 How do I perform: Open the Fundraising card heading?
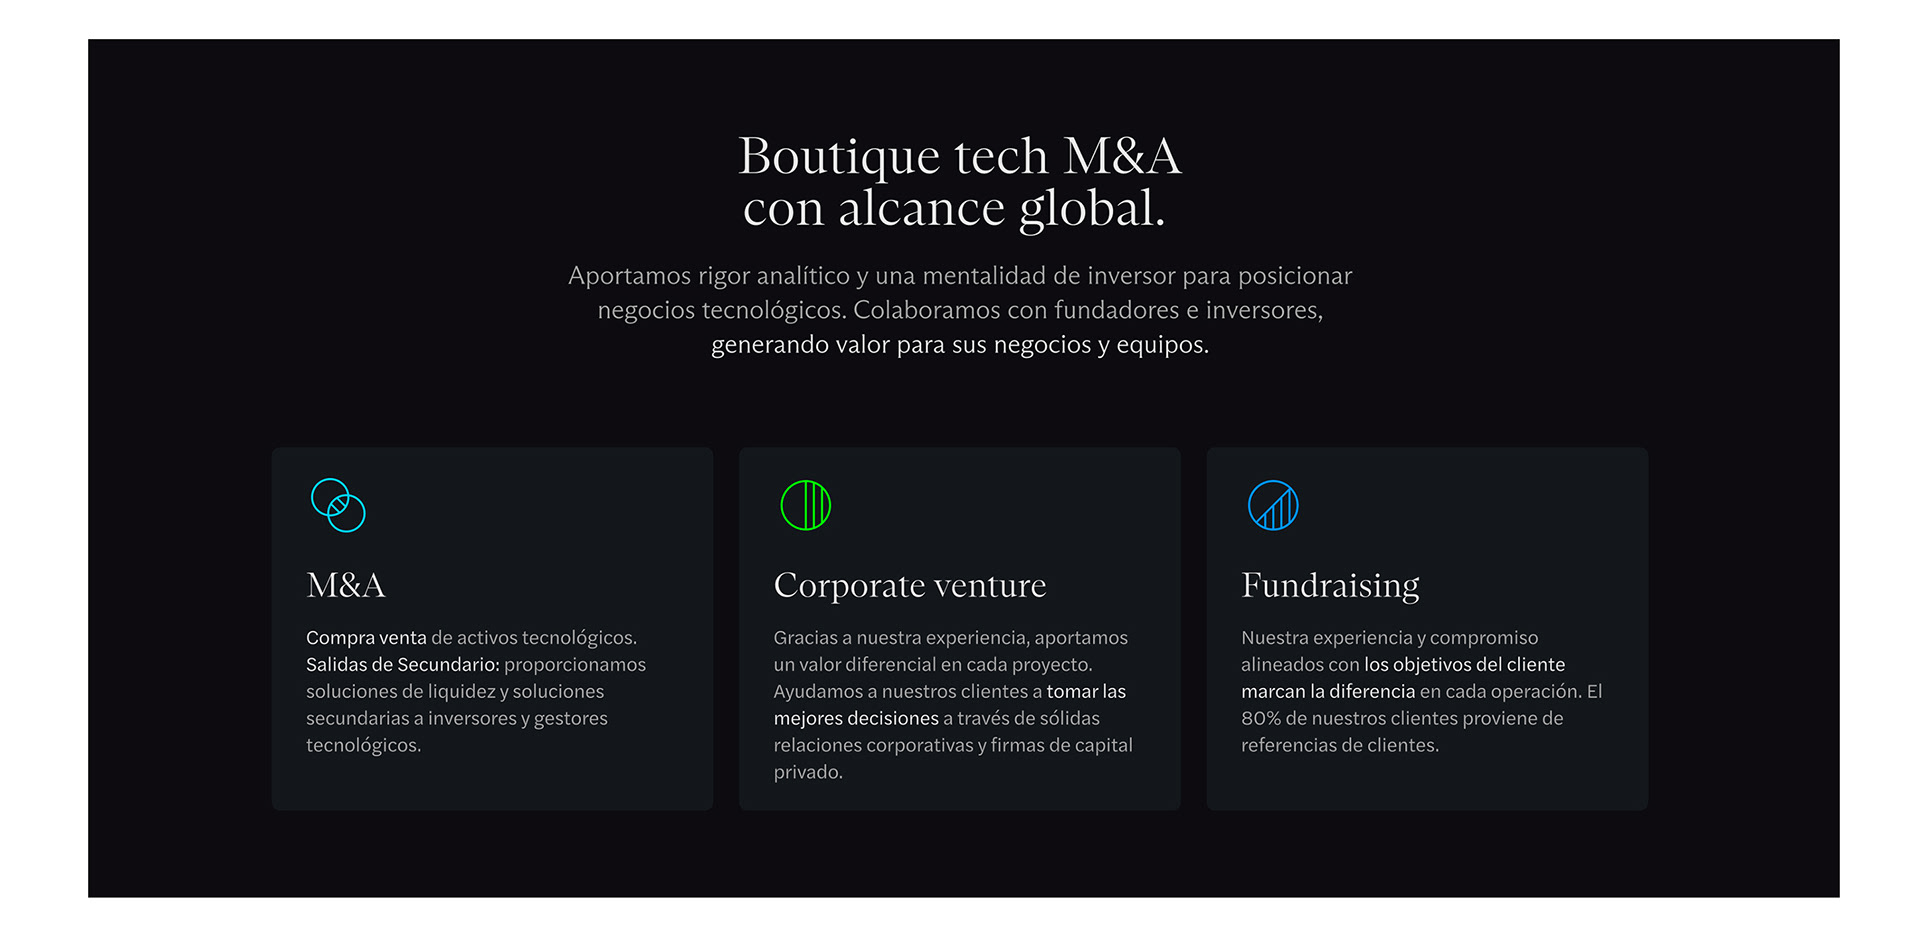1330,585
